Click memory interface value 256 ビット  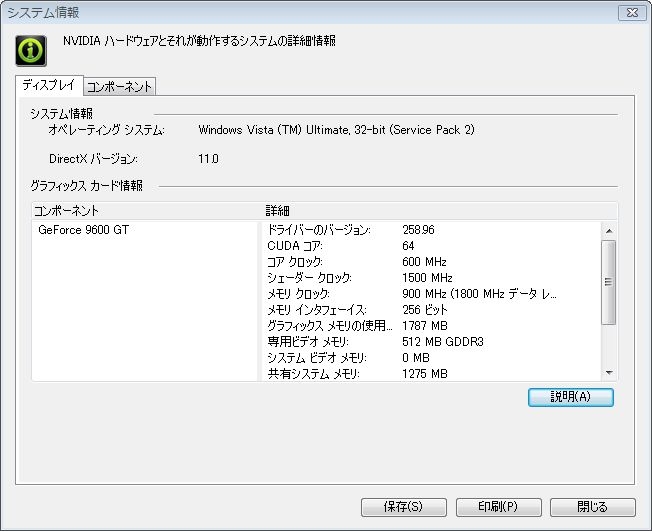425,310
